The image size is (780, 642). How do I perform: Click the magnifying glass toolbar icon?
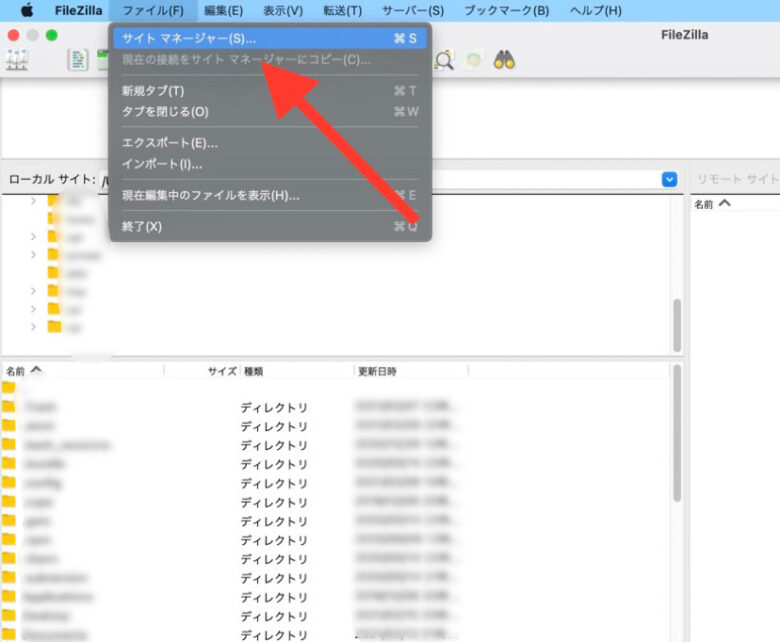pyautogui.click(x=444, y=60)
